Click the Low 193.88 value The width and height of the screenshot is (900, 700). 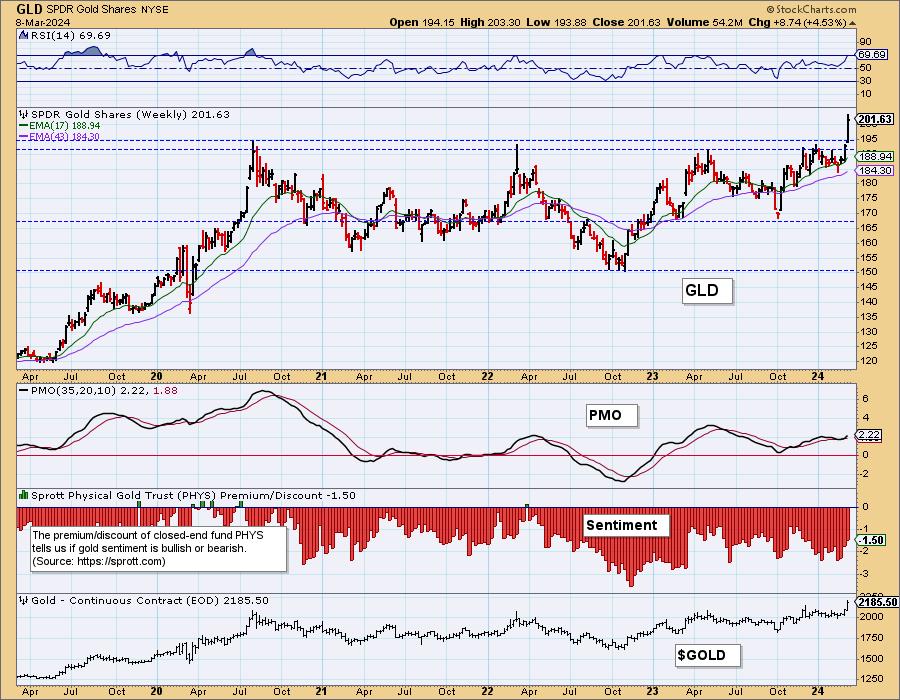[x=555, y=22]
